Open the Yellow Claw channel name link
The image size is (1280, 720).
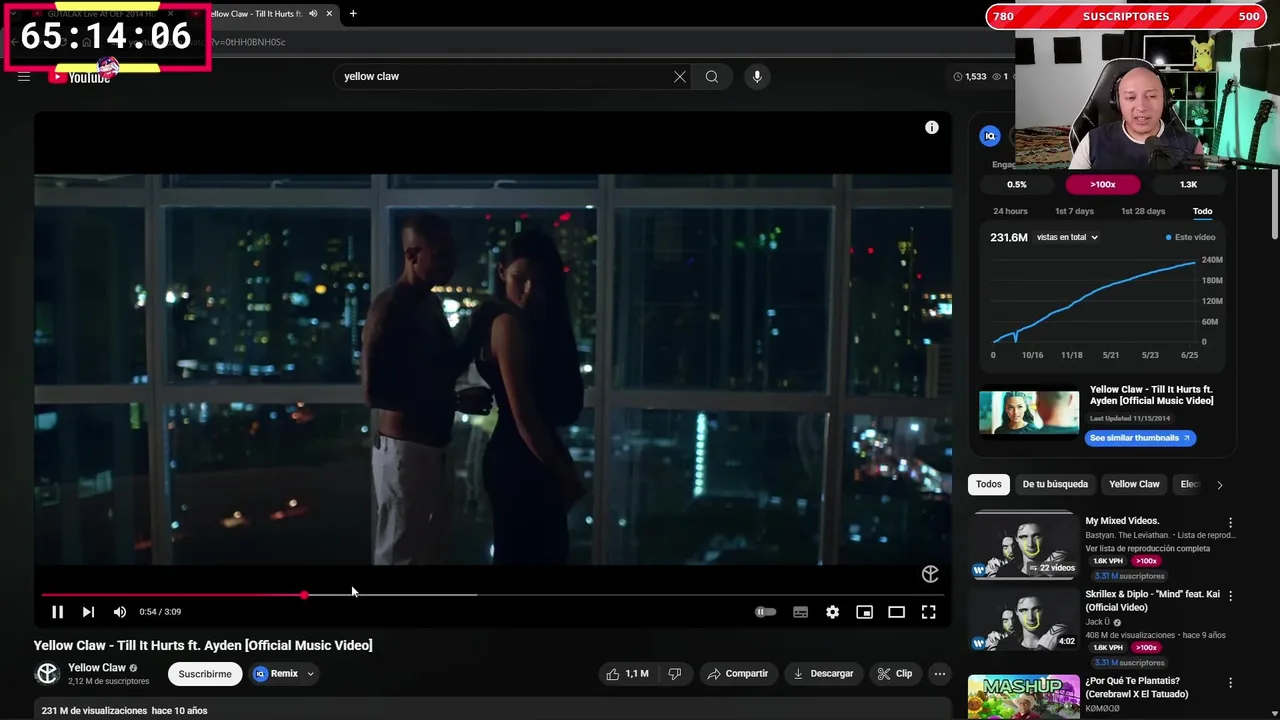97,668
